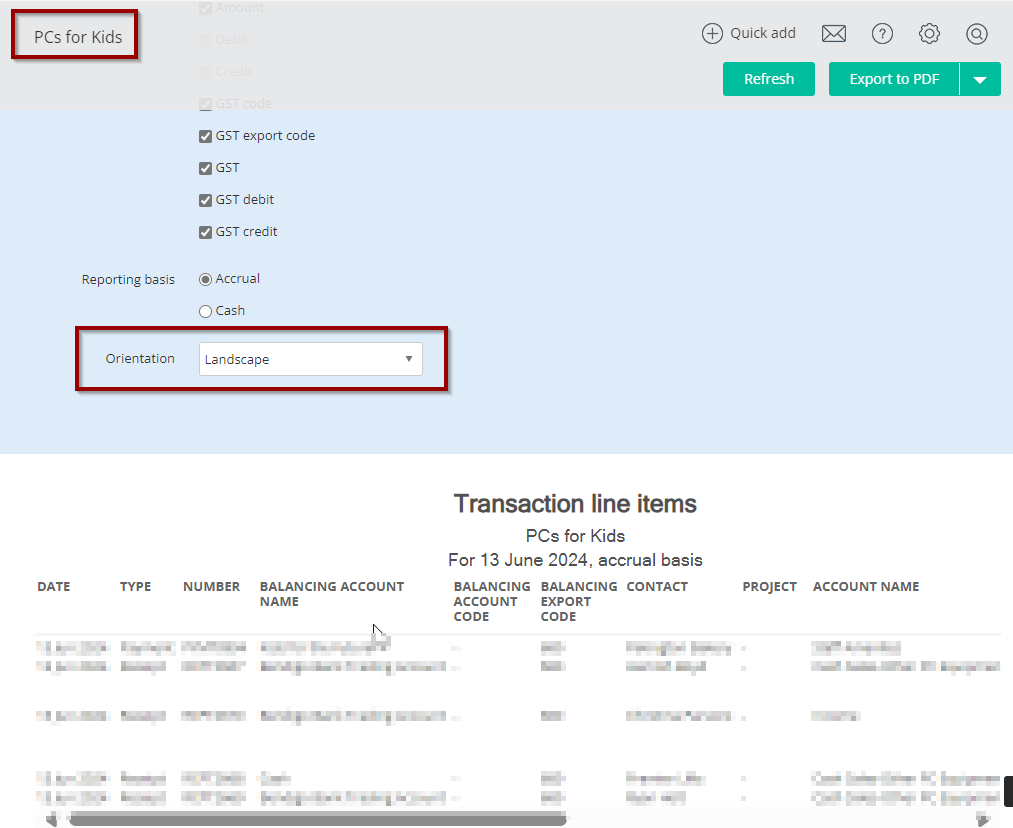Screen dimensions: 1013x828
Task: Click the left scroll arrow of report
Action: pyautogui.click(x=52, y=820)
